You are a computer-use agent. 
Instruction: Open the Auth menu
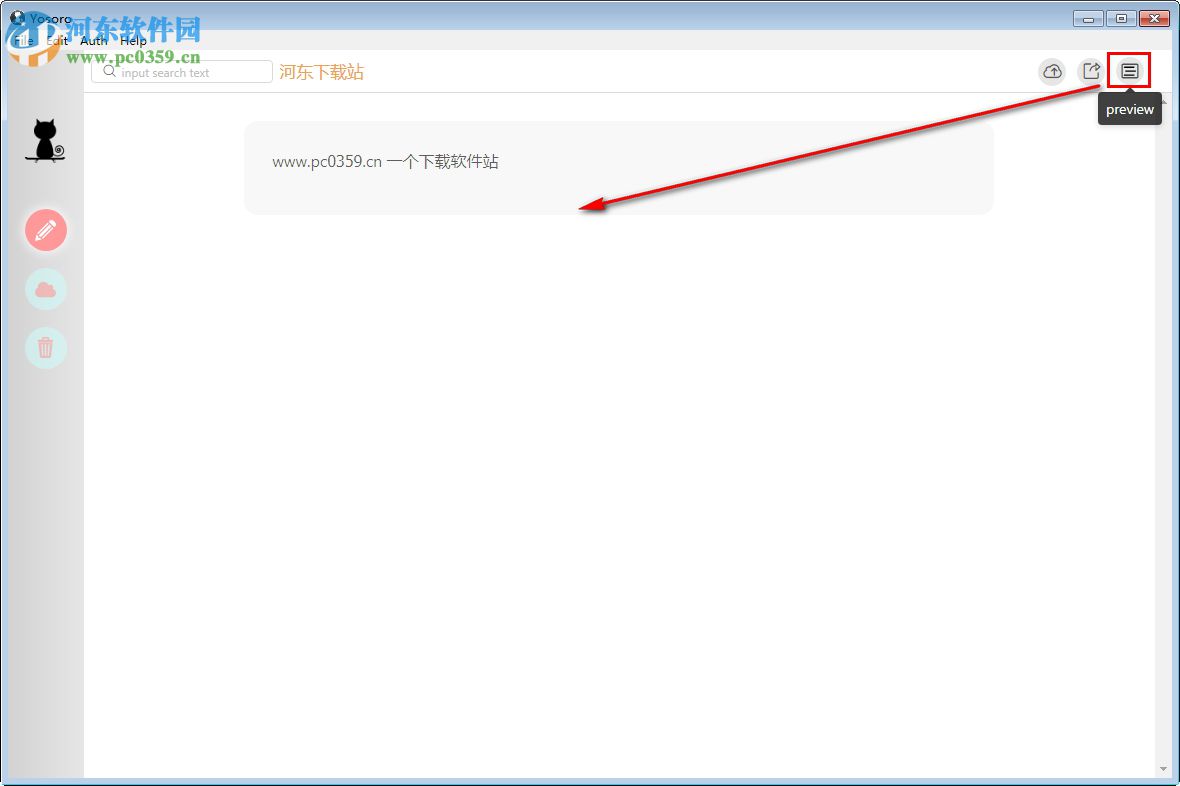point(94,41)
